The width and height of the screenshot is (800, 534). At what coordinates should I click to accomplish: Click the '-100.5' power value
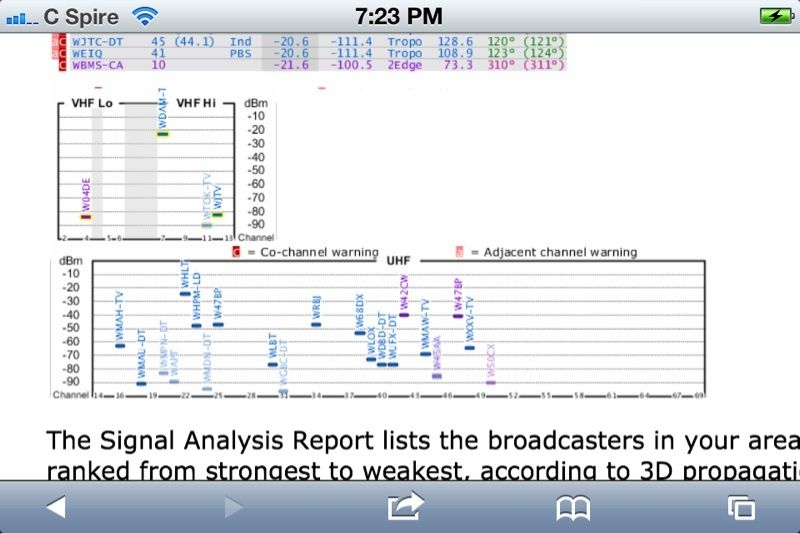coord(352,65)
